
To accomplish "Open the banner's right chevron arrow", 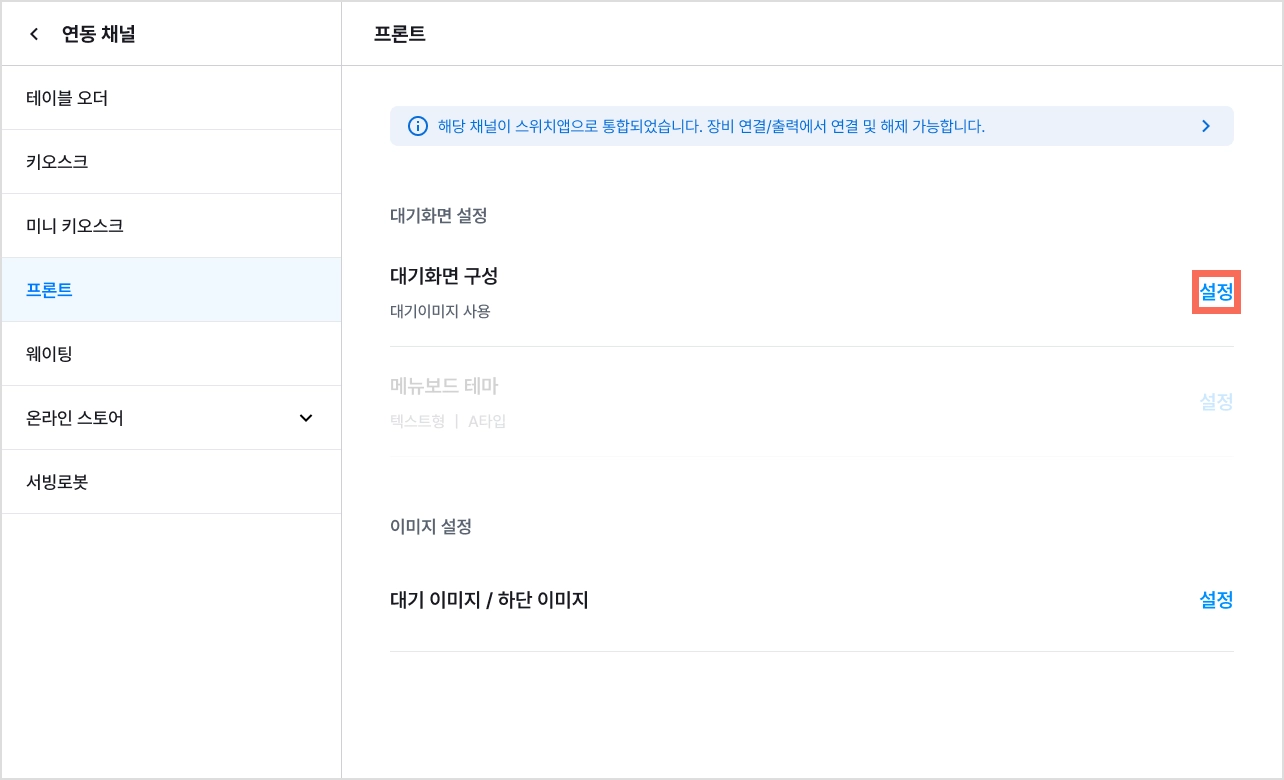I will (1206, 126).
